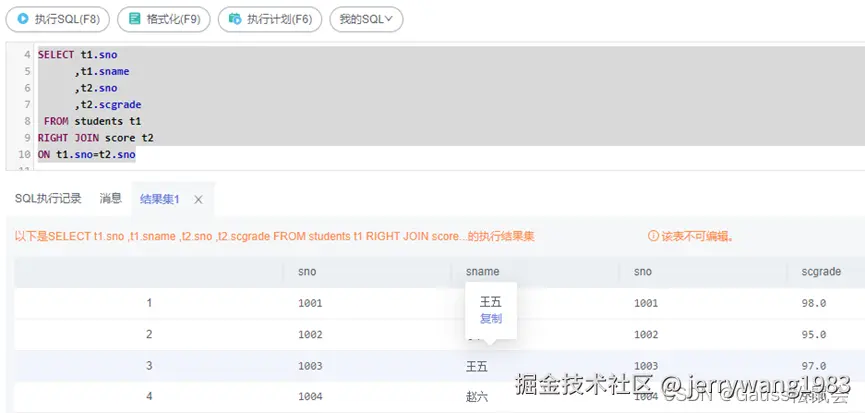Place cursor on RIGHT JOIN score t2 line
This screenshot has width=865, height=413.
[95, 138]
